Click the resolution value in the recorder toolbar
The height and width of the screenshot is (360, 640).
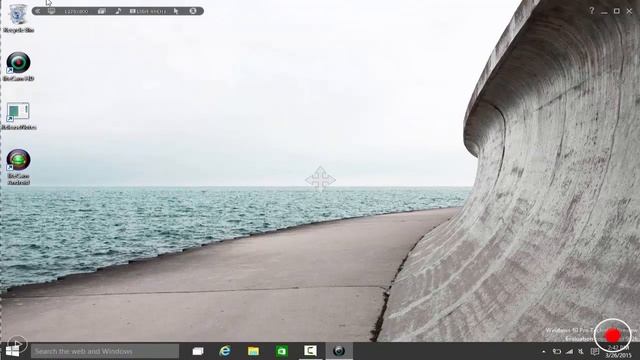tap(76, 11)
